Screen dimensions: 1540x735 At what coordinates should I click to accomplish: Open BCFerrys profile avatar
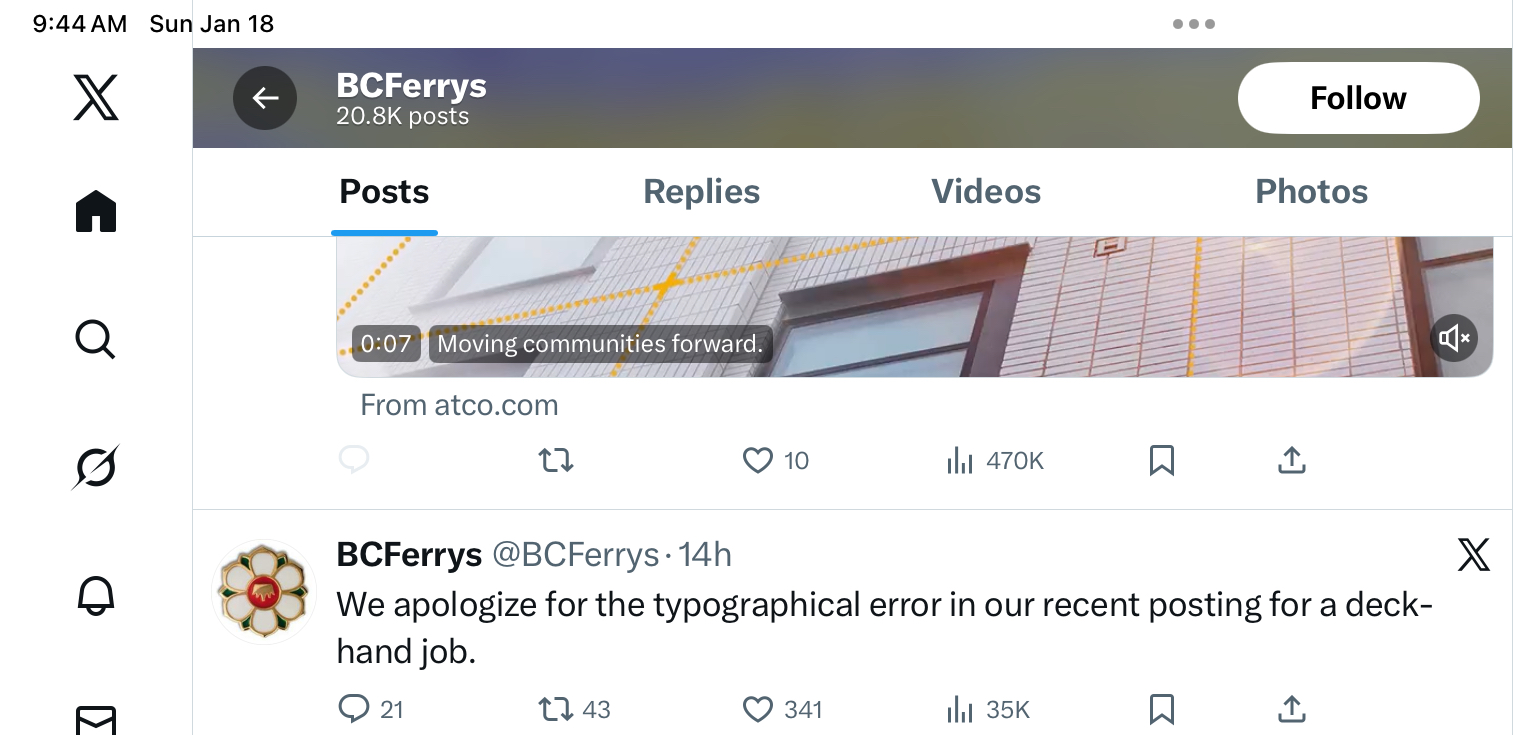click(x=265, y=591)
